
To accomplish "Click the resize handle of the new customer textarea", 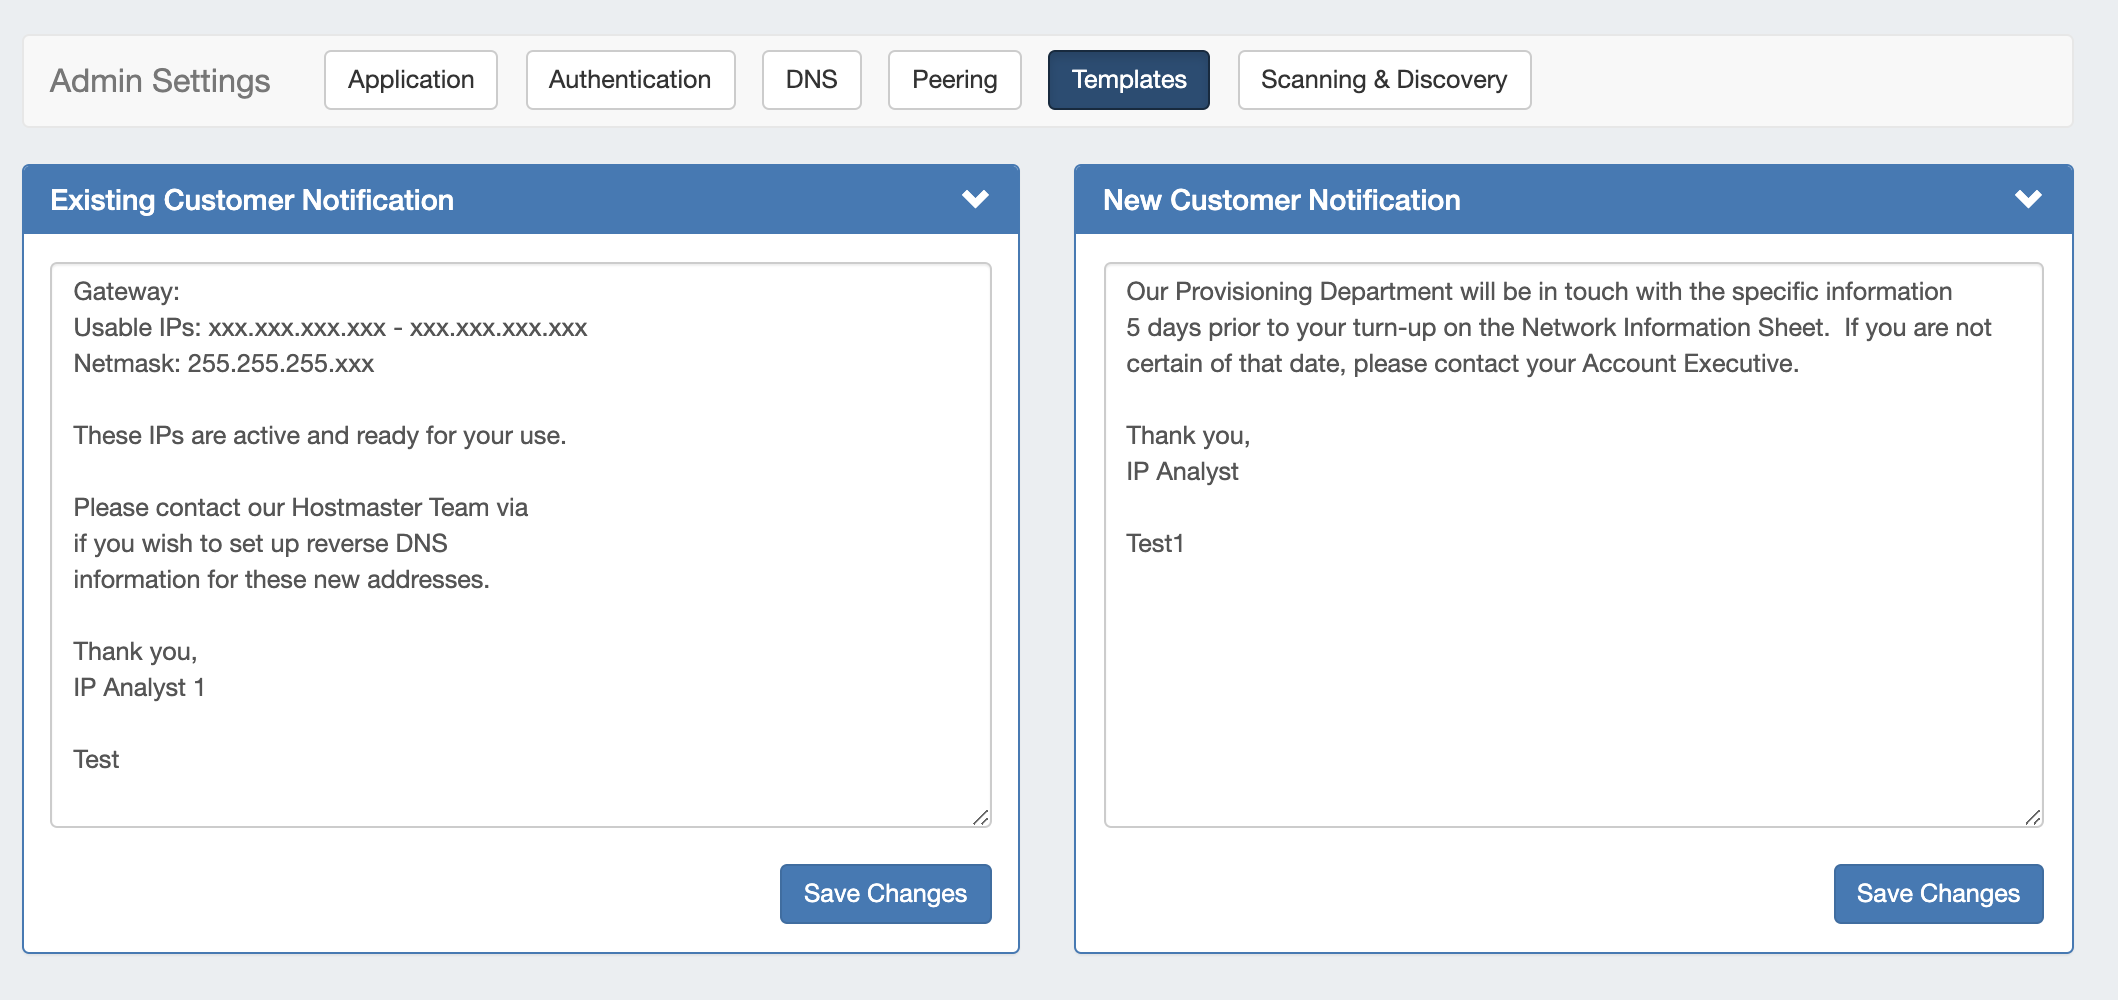I will (x=2033, y=817).
